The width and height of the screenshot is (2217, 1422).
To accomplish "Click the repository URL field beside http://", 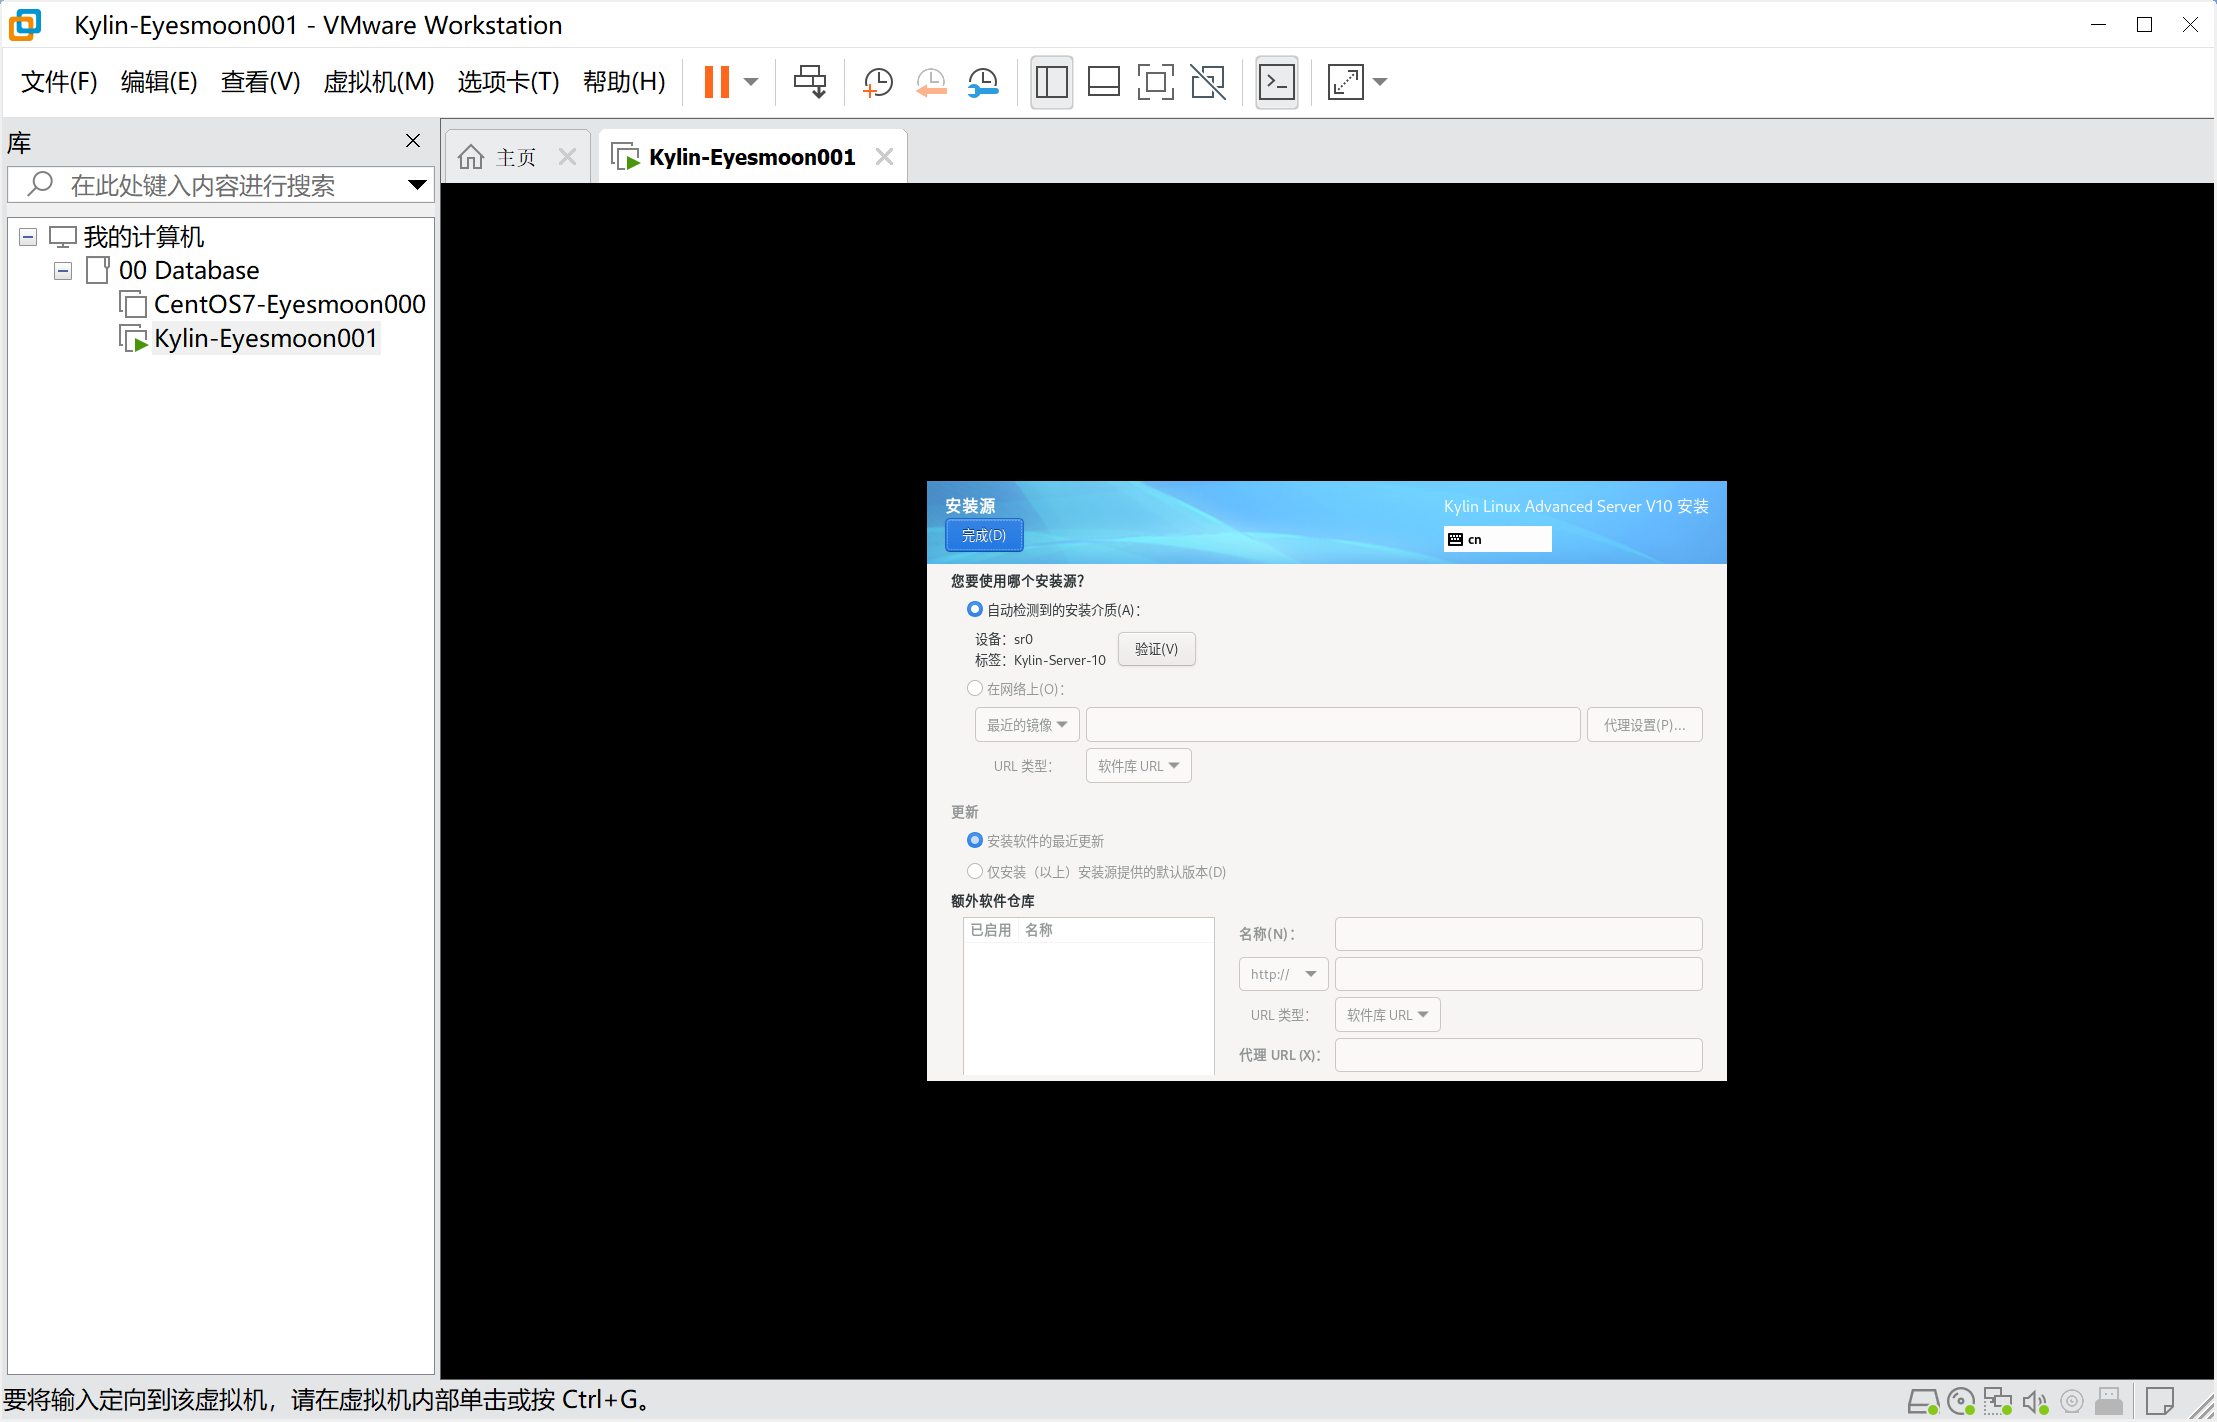I will tap(1519, 974).
